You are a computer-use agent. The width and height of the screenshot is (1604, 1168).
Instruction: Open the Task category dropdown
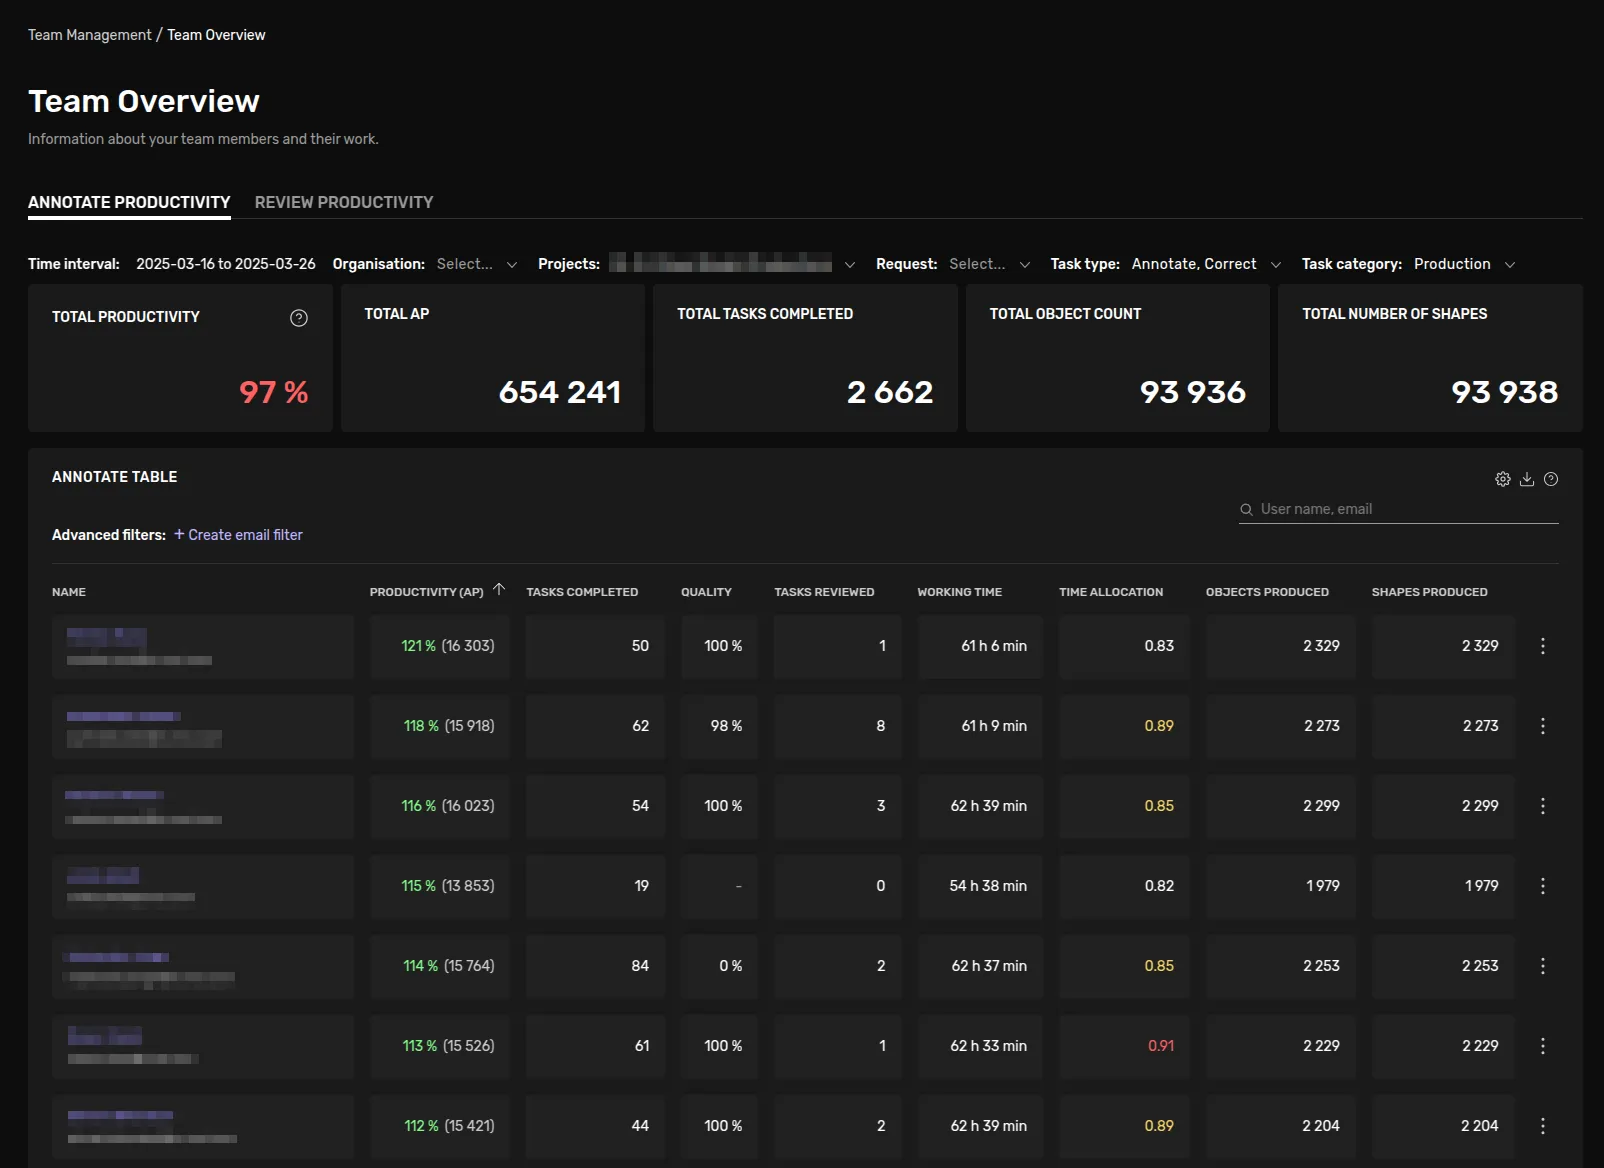click(1464, 264)
